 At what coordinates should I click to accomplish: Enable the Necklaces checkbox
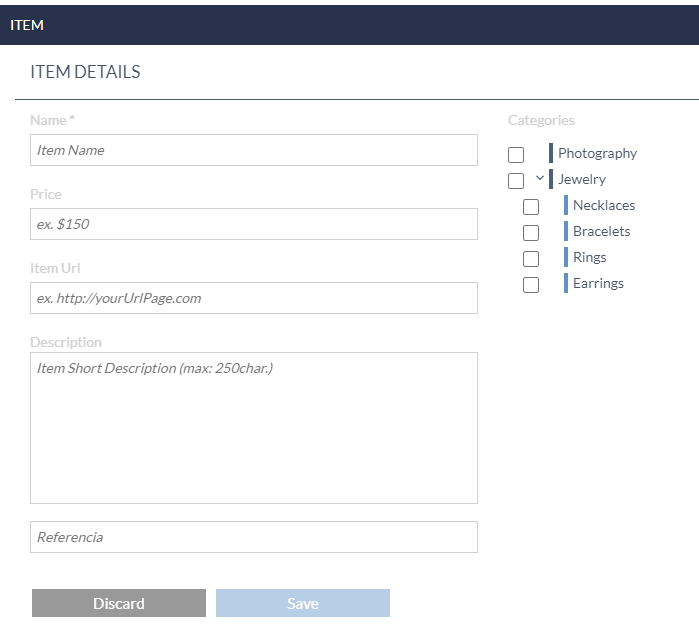(x=531, y=207)
